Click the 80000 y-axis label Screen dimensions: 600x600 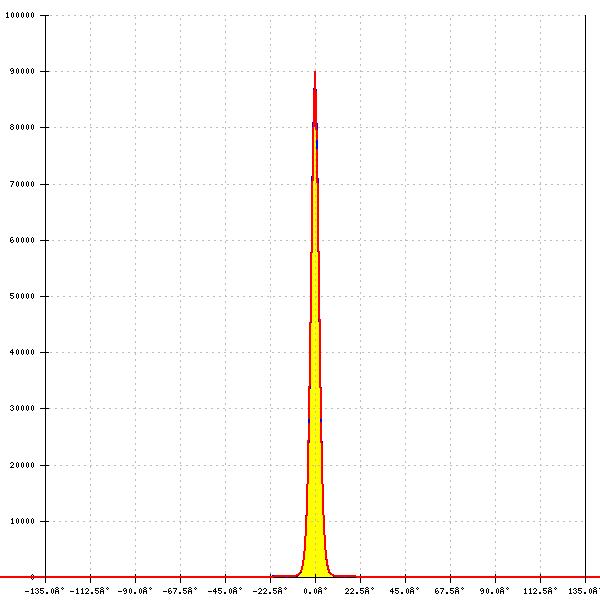[22, 127]
